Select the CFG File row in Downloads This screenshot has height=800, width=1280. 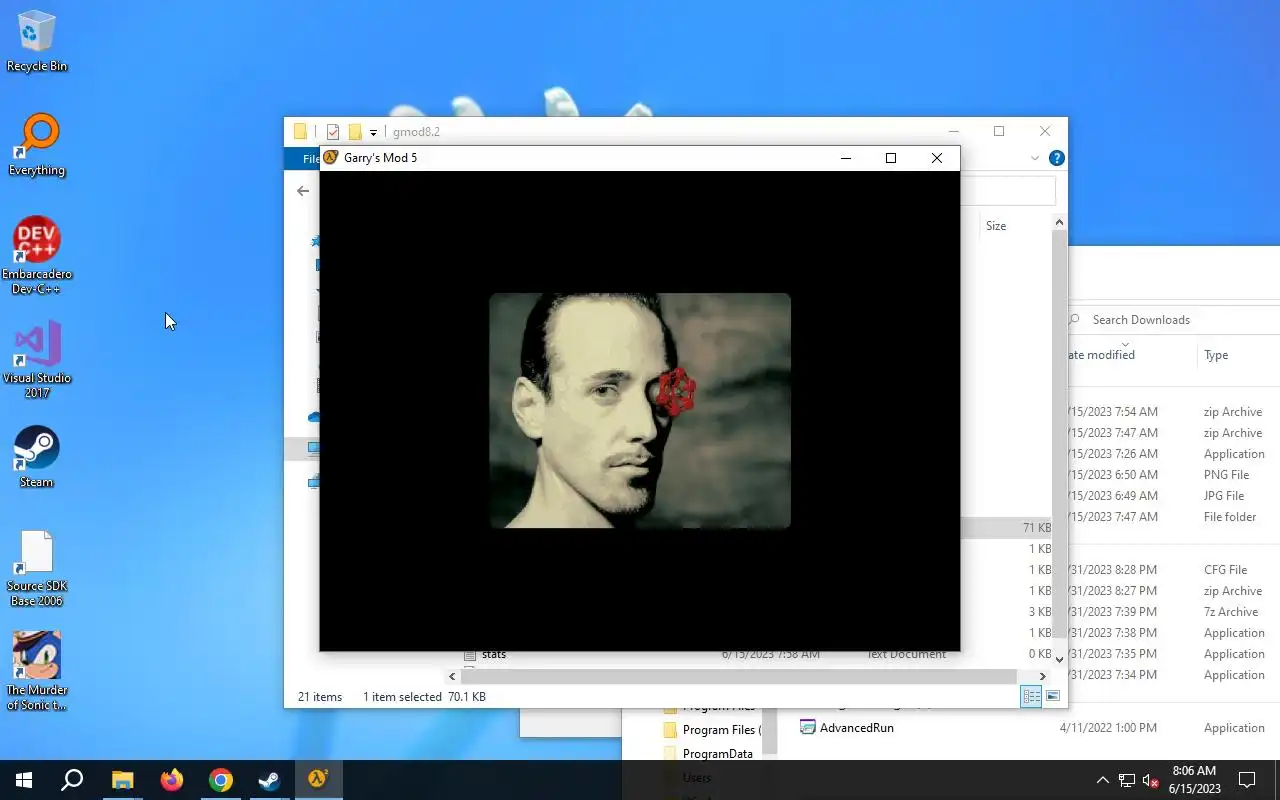[1173, 570]
